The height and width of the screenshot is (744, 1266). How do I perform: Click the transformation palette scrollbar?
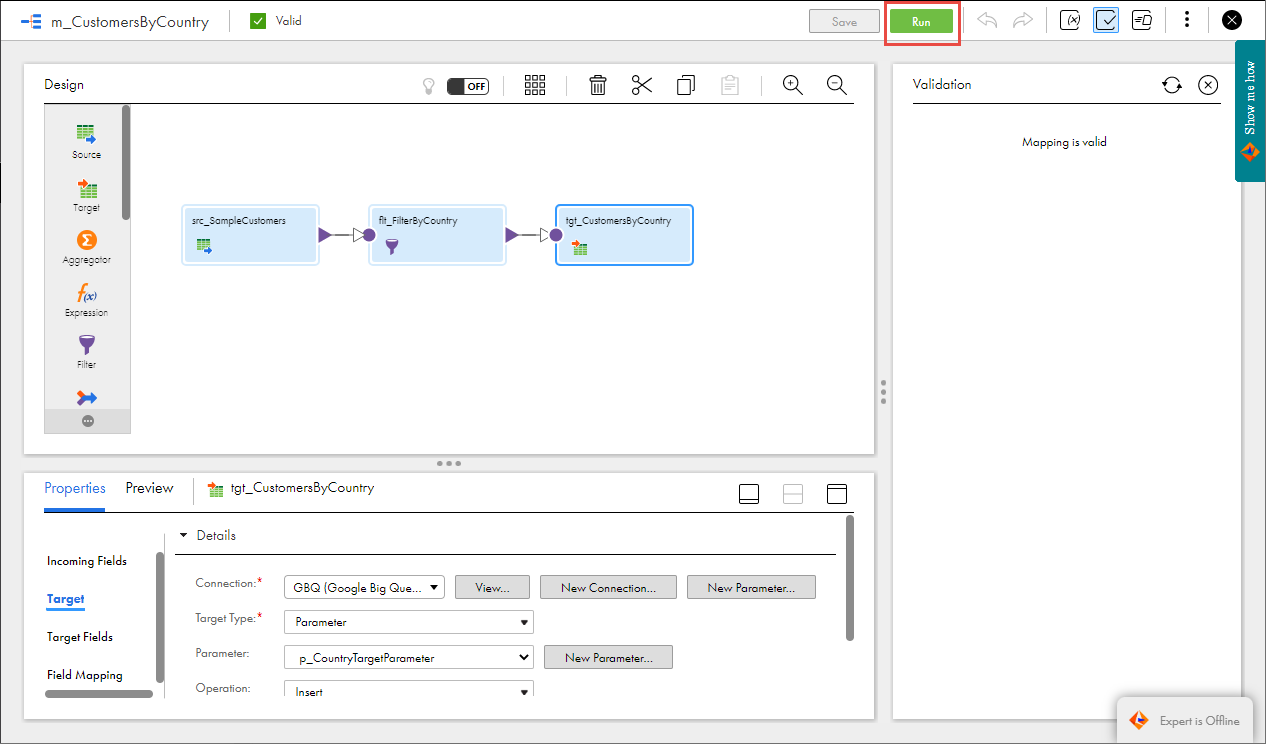point(126,162)
